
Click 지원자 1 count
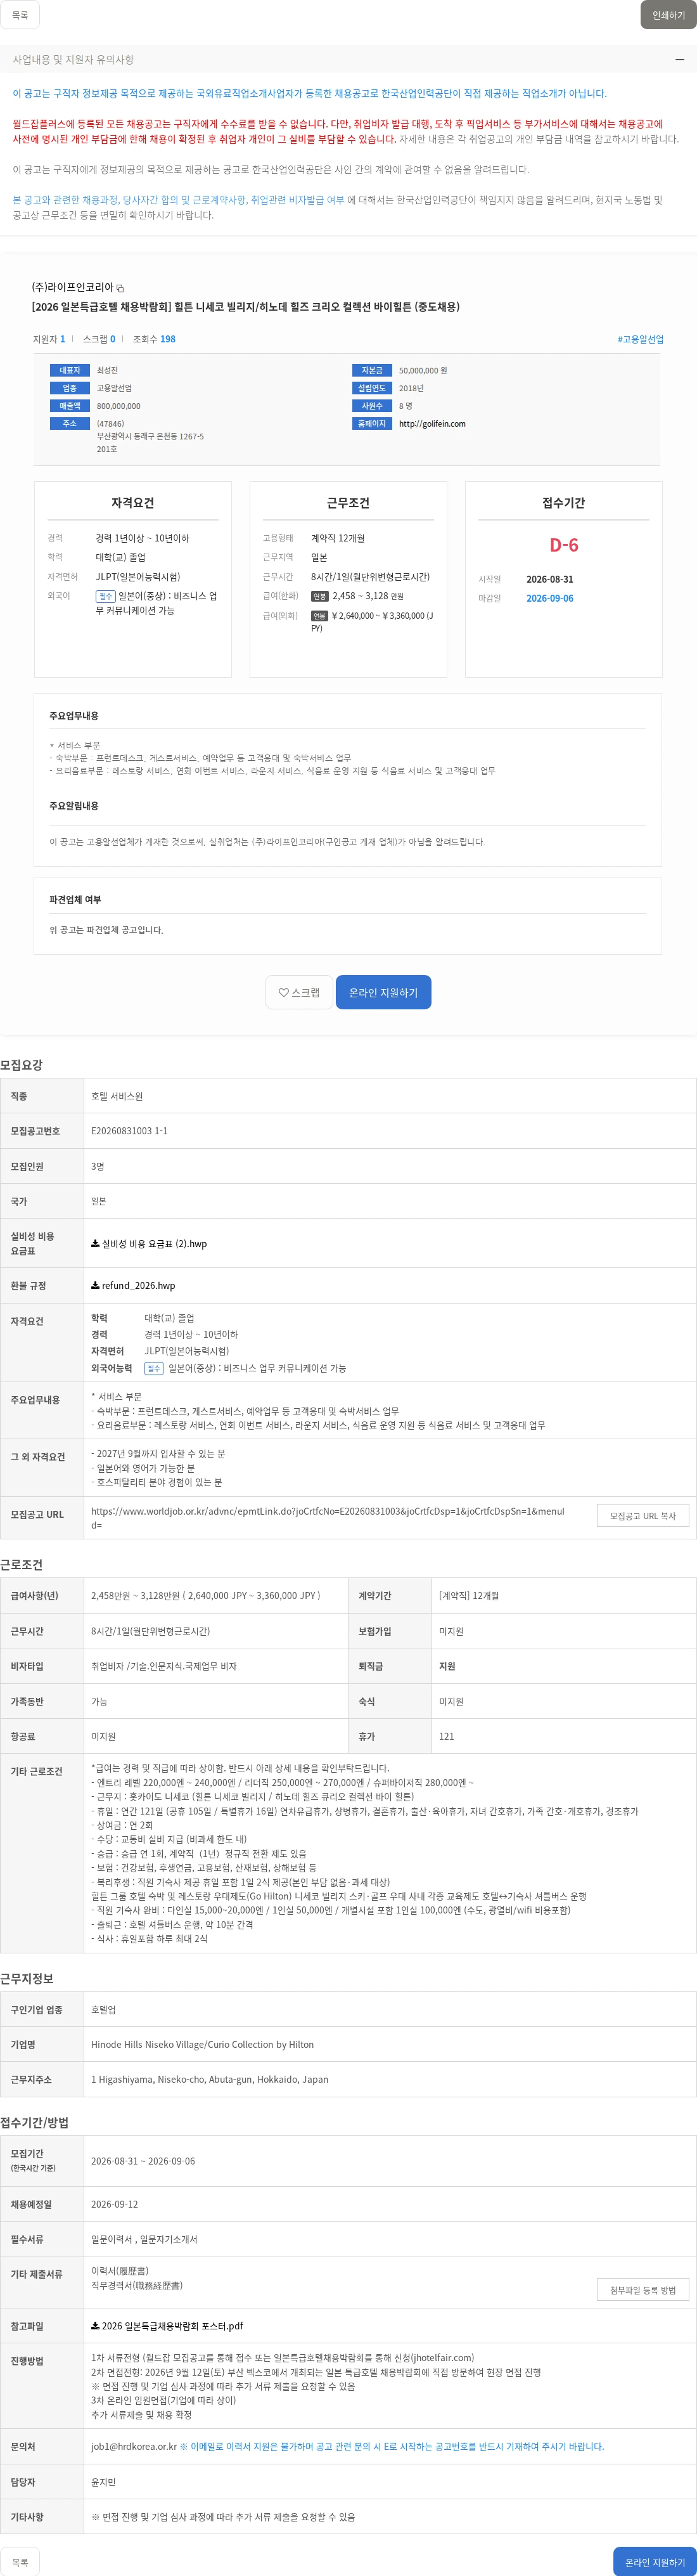pos(49,339)
